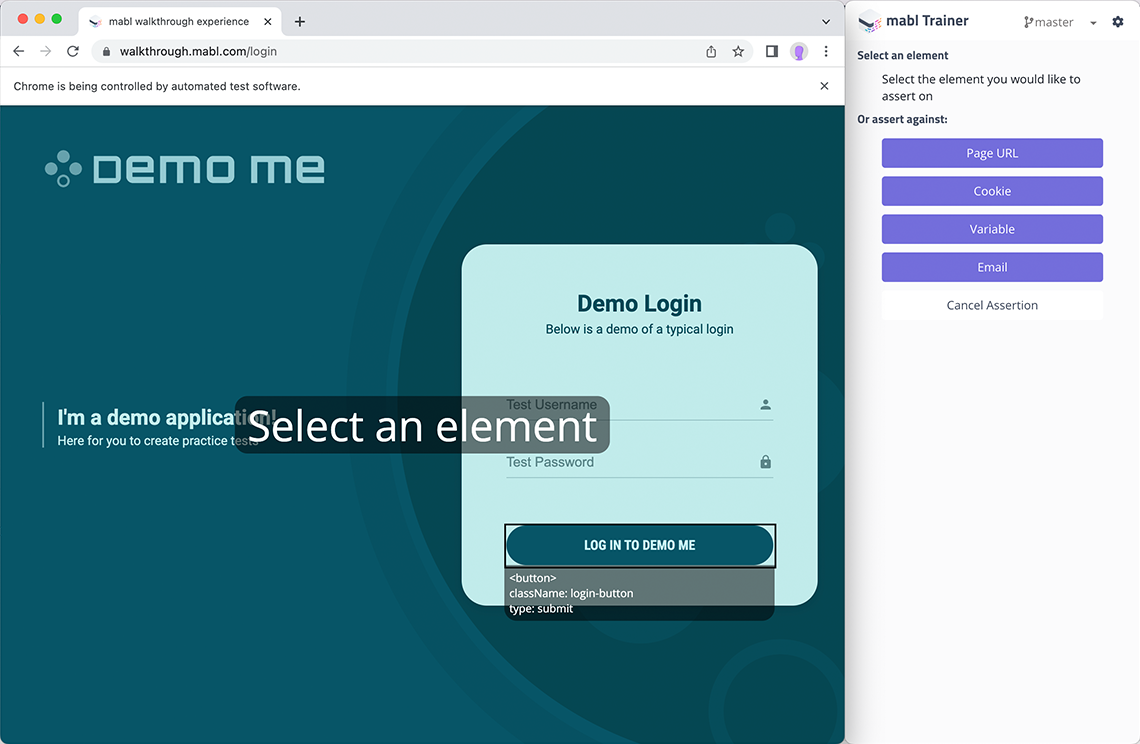Click Cancel Assertion

[x=992, y=305]
